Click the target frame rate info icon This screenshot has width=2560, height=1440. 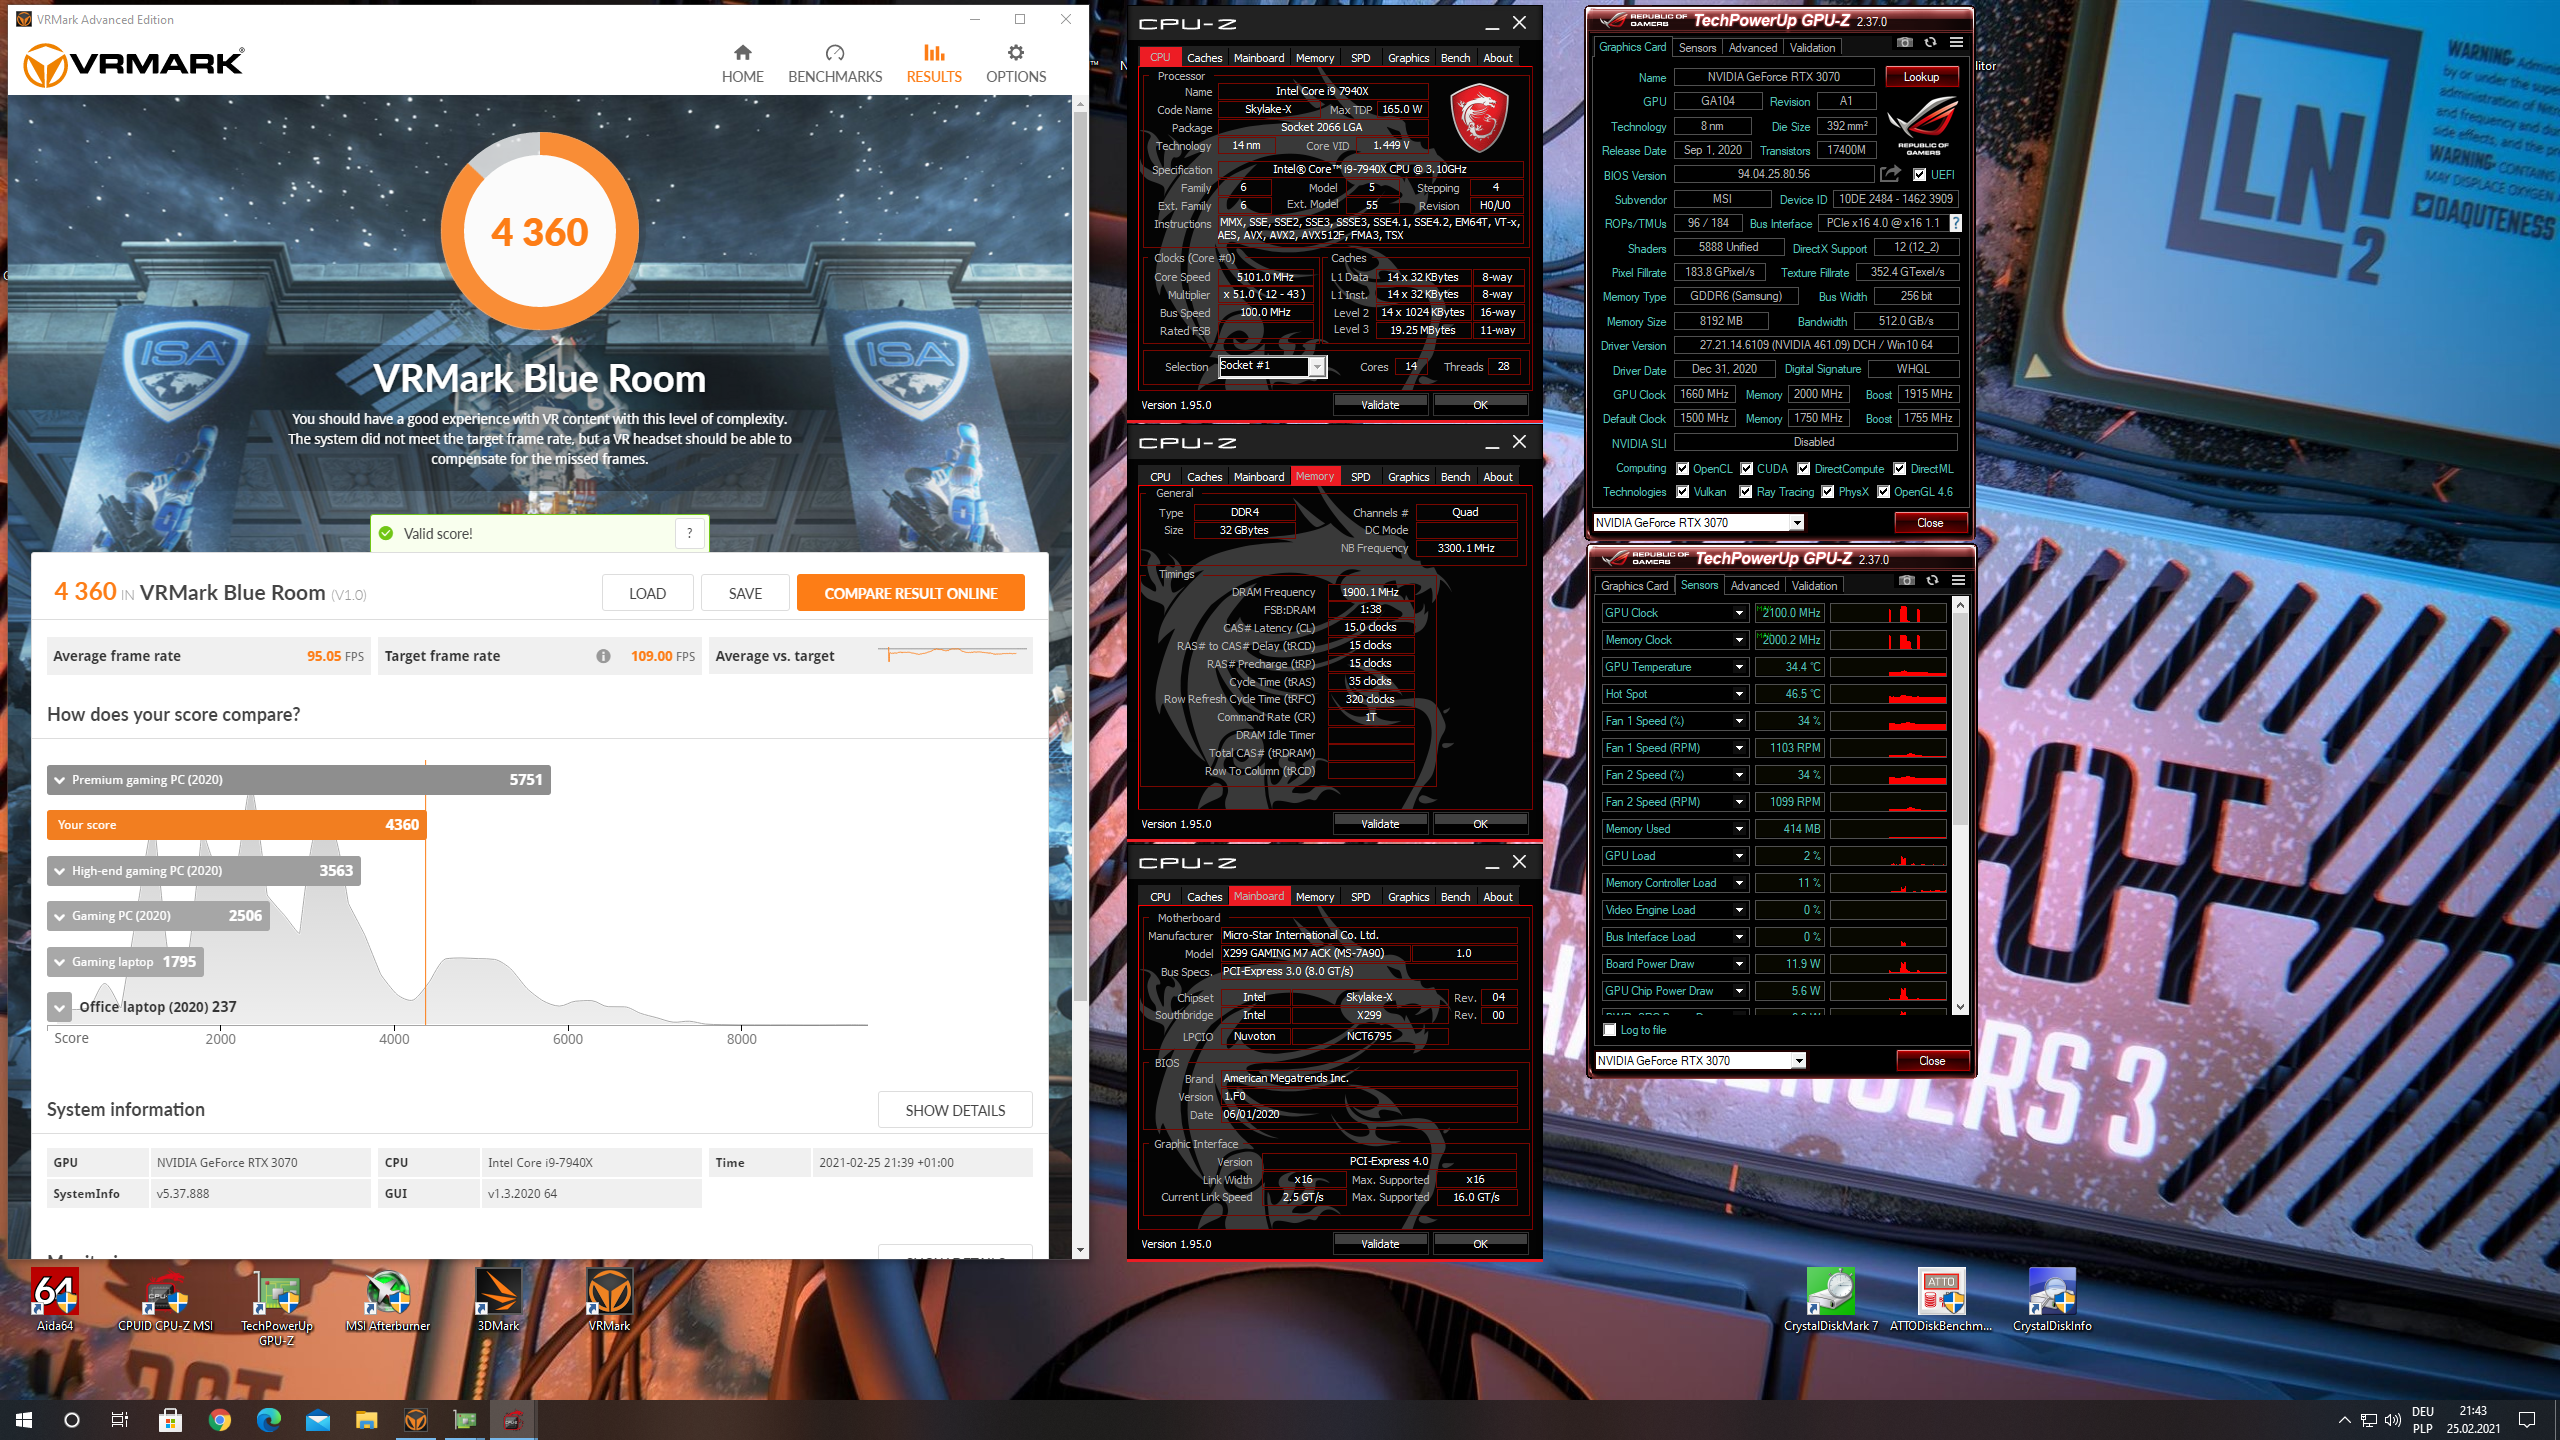603,656
